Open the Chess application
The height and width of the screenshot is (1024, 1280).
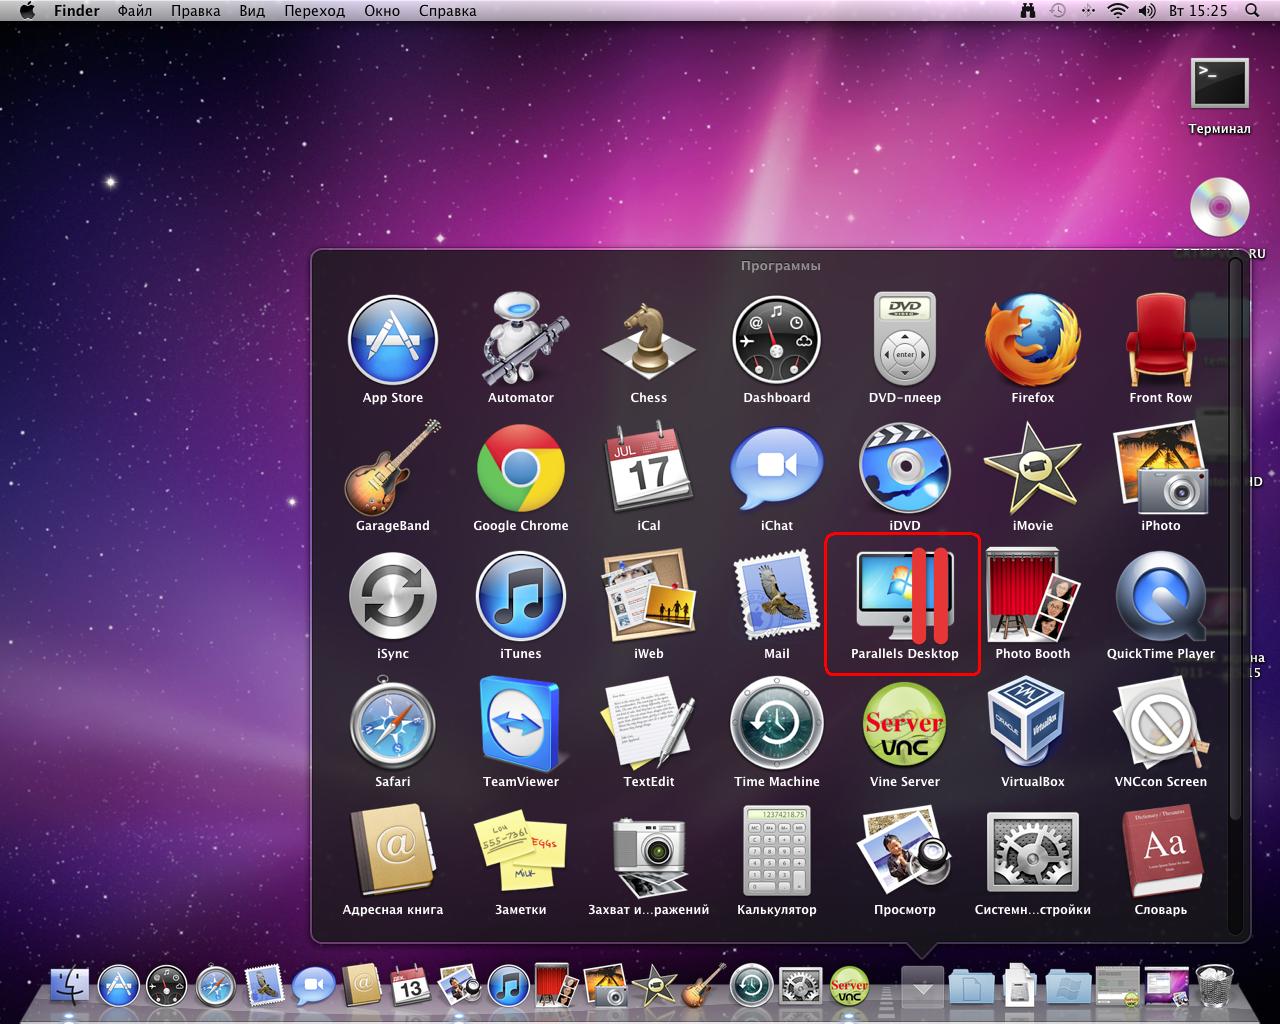pos(649,341)
